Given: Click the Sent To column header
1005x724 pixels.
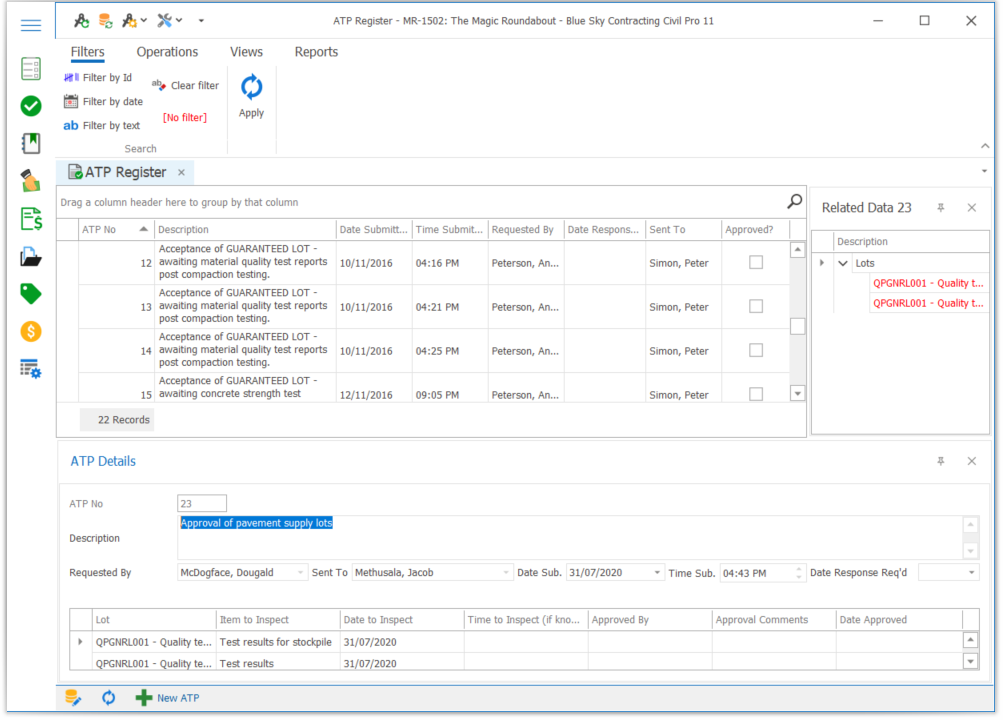Looking at the screenshot, I should [x=683, y=229].
